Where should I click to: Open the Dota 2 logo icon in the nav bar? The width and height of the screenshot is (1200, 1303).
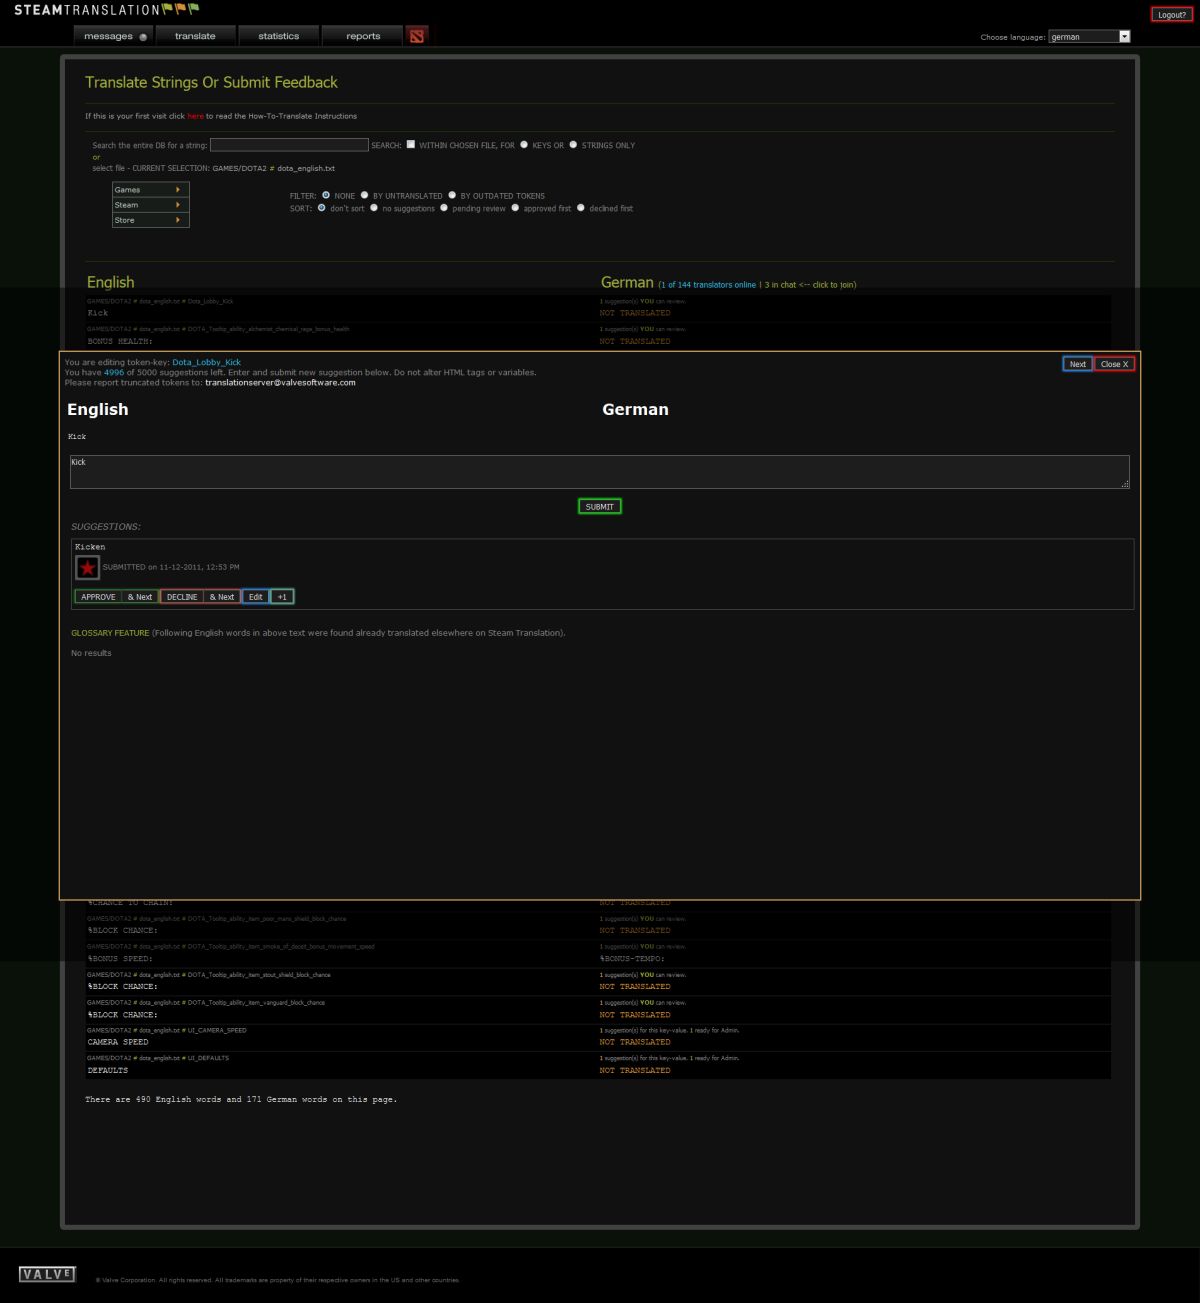tap(417, 36)
